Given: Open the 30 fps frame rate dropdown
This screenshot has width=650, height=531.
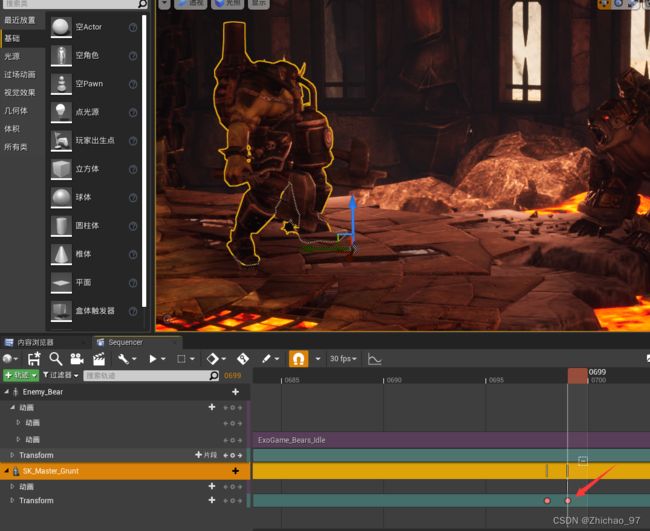Looking at the screenshot, I should (343, 359).
